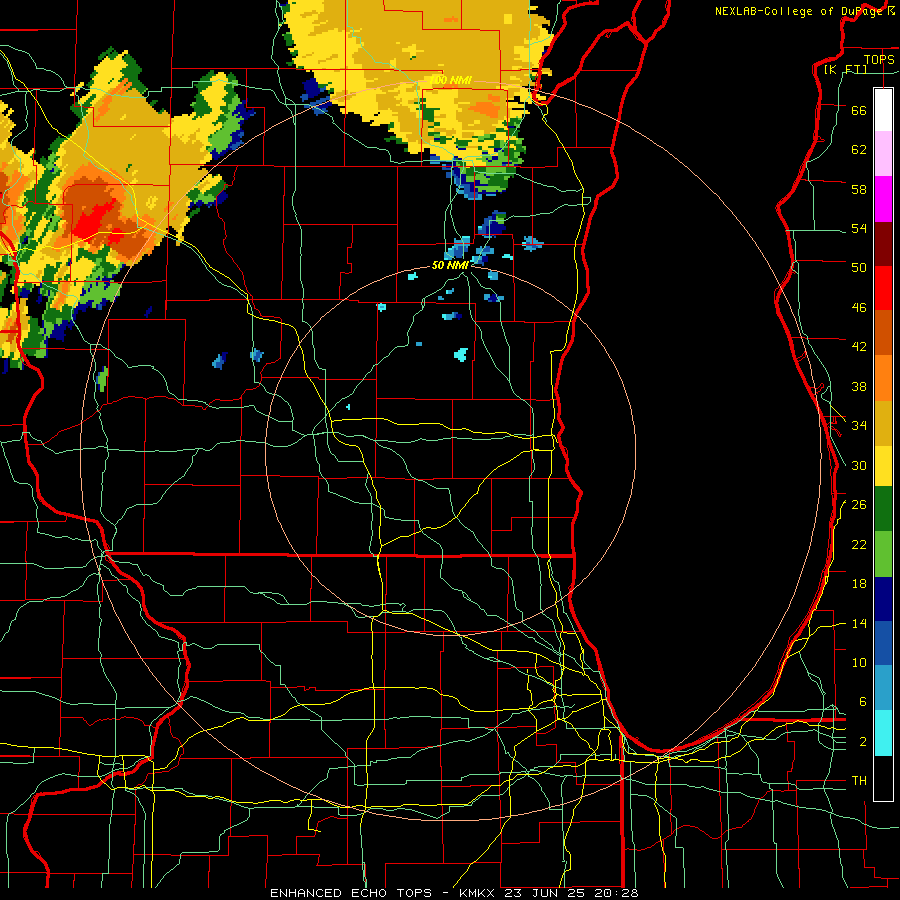Choose the cyan legend swatch
Viewport: 900px width, 900px height.
(x=883, y=733)
